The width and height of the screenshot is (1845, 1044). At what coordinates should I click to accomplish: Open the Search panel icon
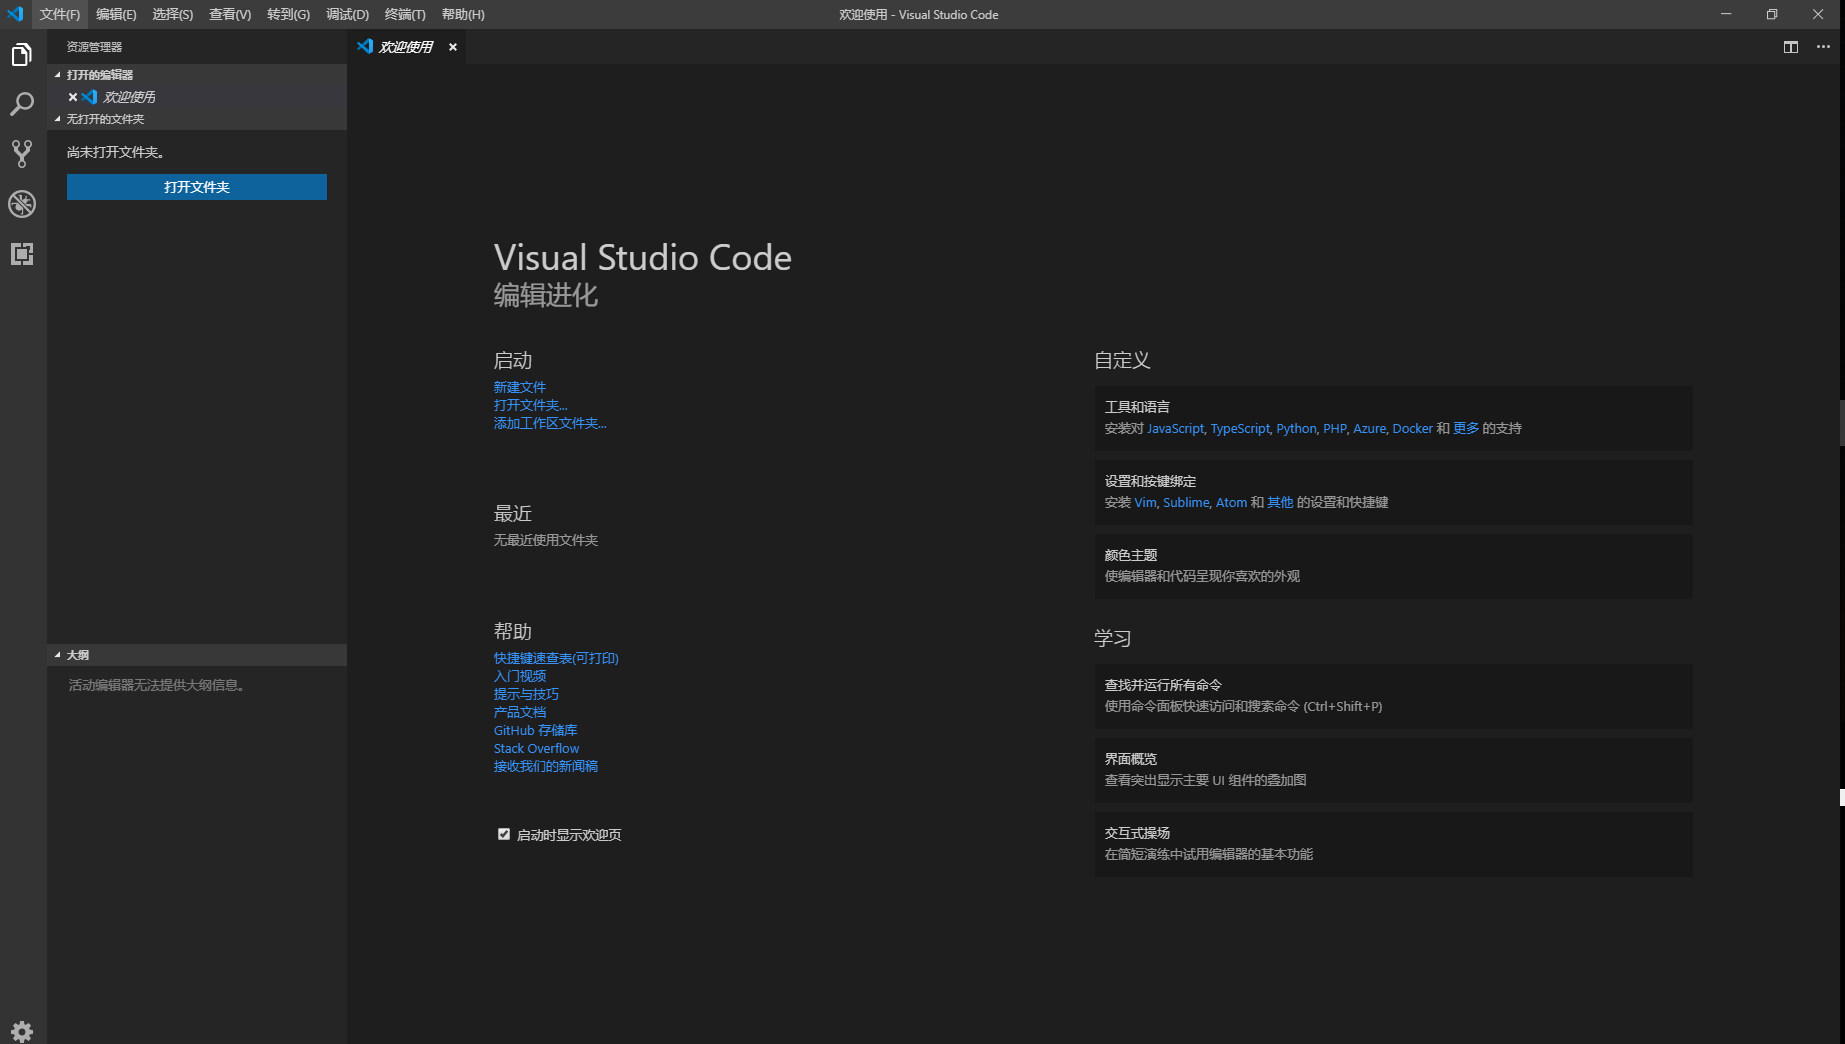tap(21, 104)
